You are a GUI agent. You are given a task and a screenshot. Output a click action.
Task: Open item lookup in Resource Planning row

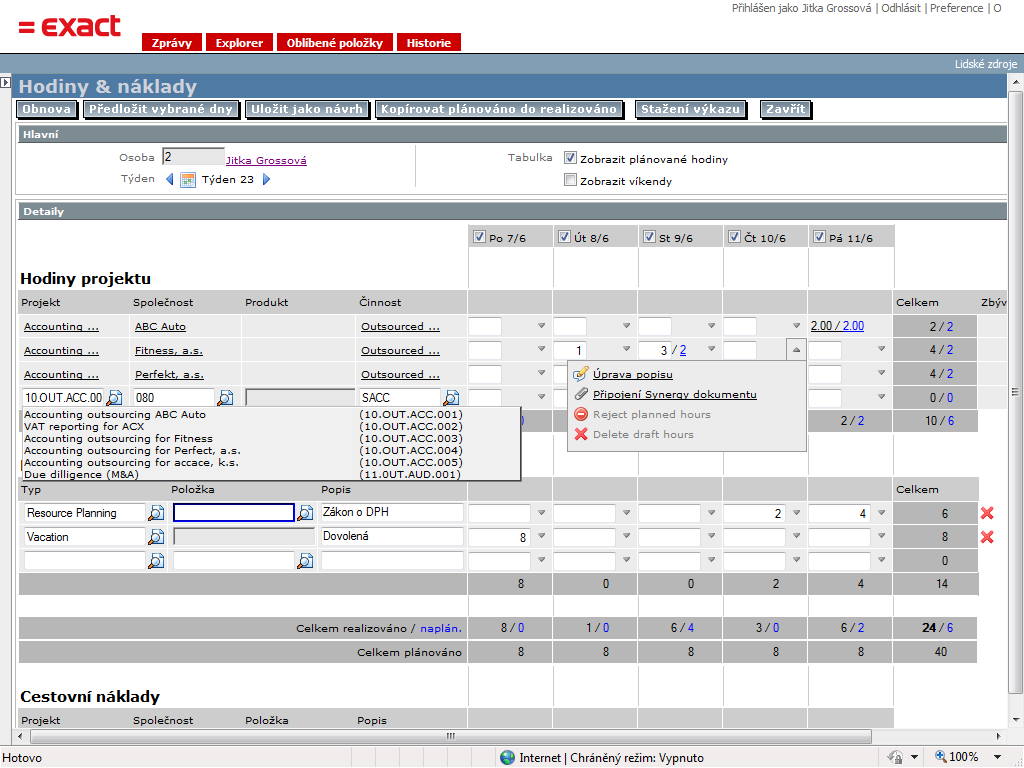point(305,513)
